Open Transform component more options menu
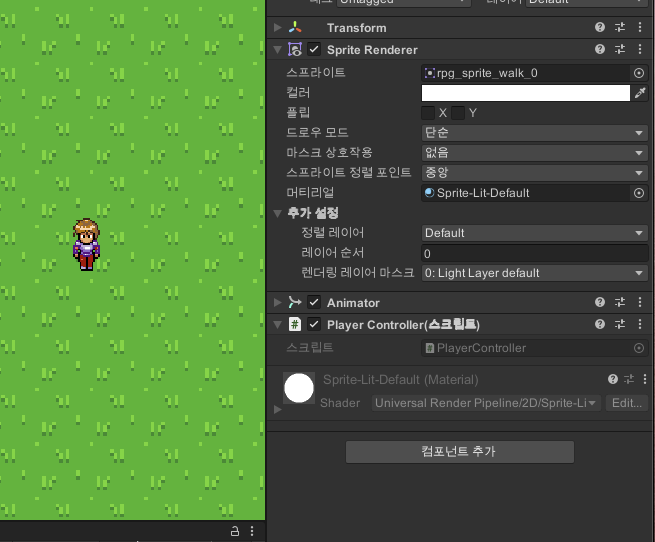The image size is (655, 542). (640, 27)
